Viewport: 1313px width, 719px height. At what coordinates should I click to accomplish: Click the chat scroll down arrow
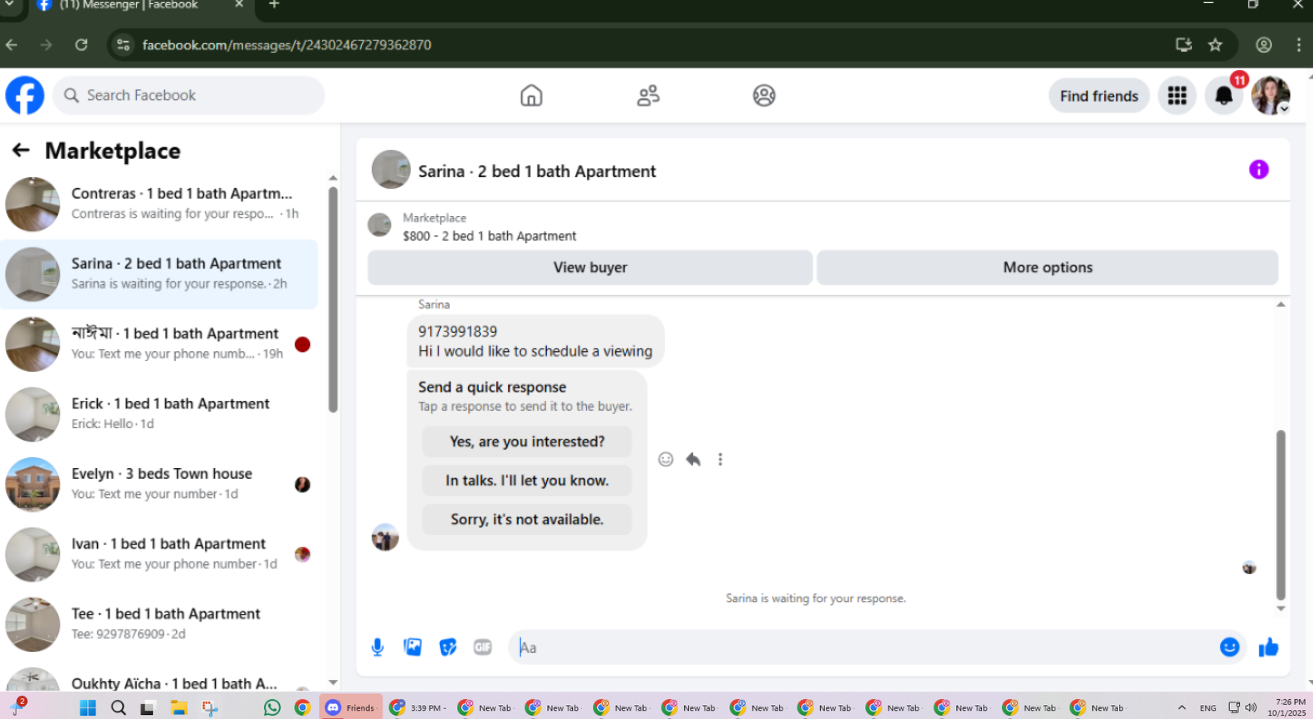coord(1281,608)
